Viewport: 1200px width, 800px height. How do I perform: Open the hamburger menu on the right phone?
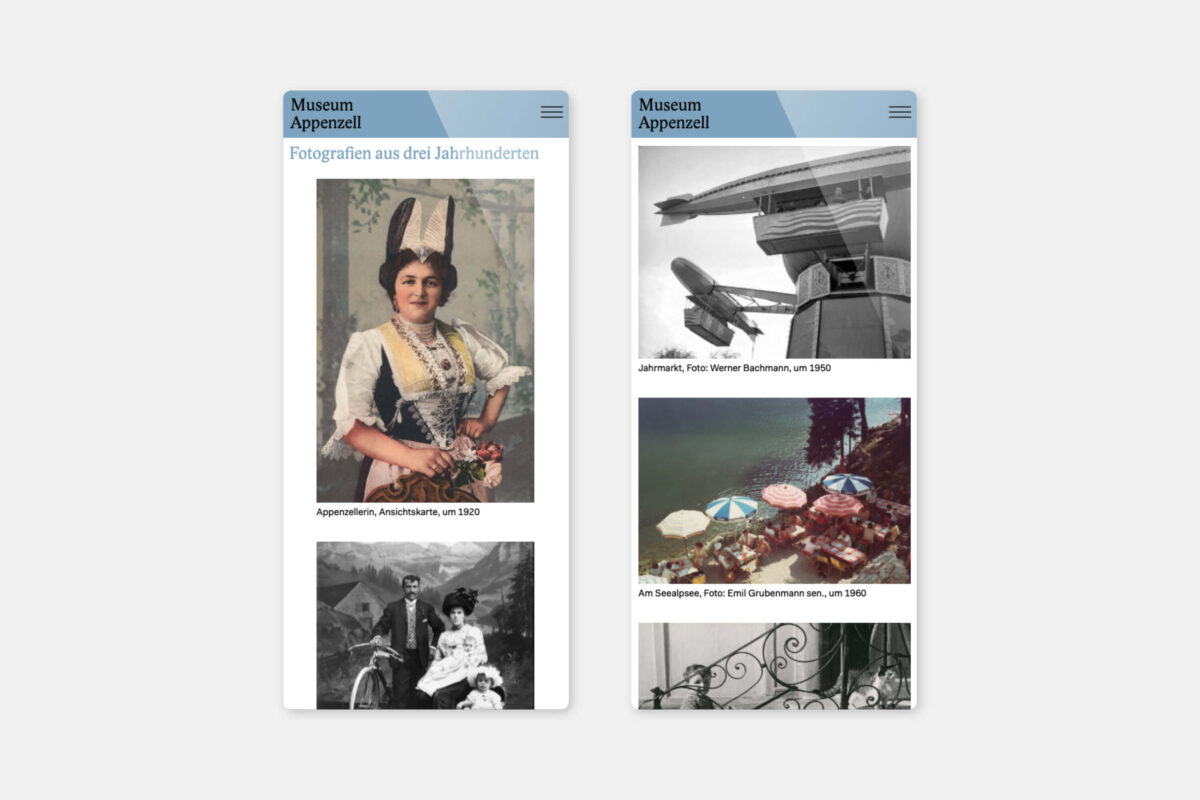[x=900, y=112]
